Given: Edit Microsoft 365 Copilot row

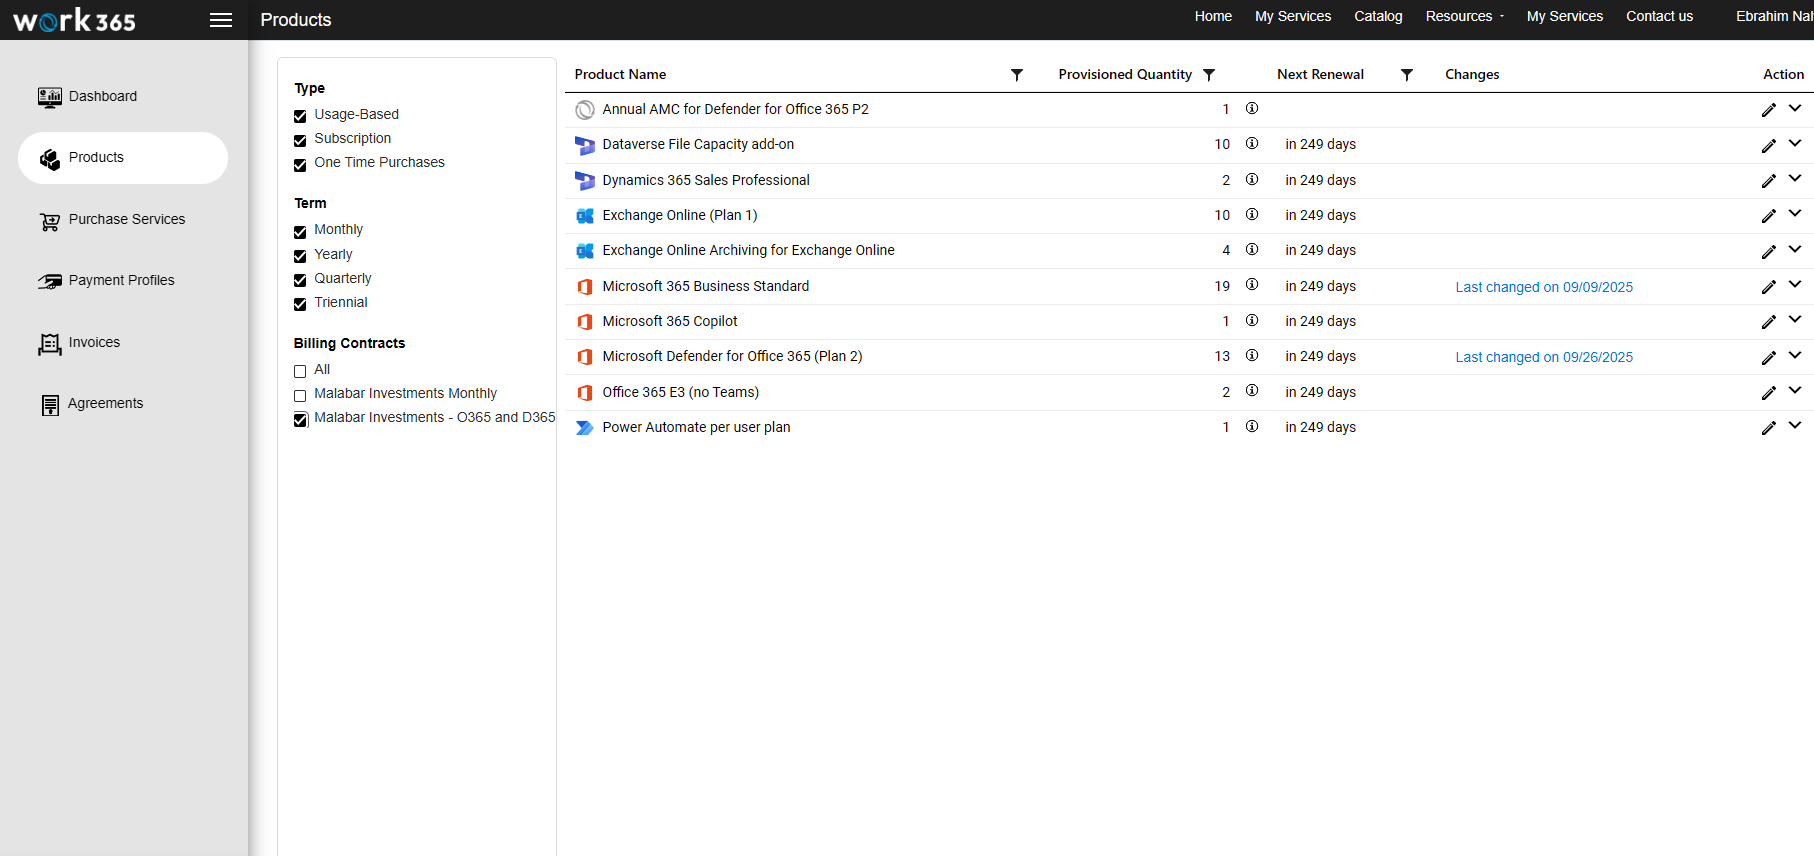Looking at the screenshot, I should click(1769, 322).
